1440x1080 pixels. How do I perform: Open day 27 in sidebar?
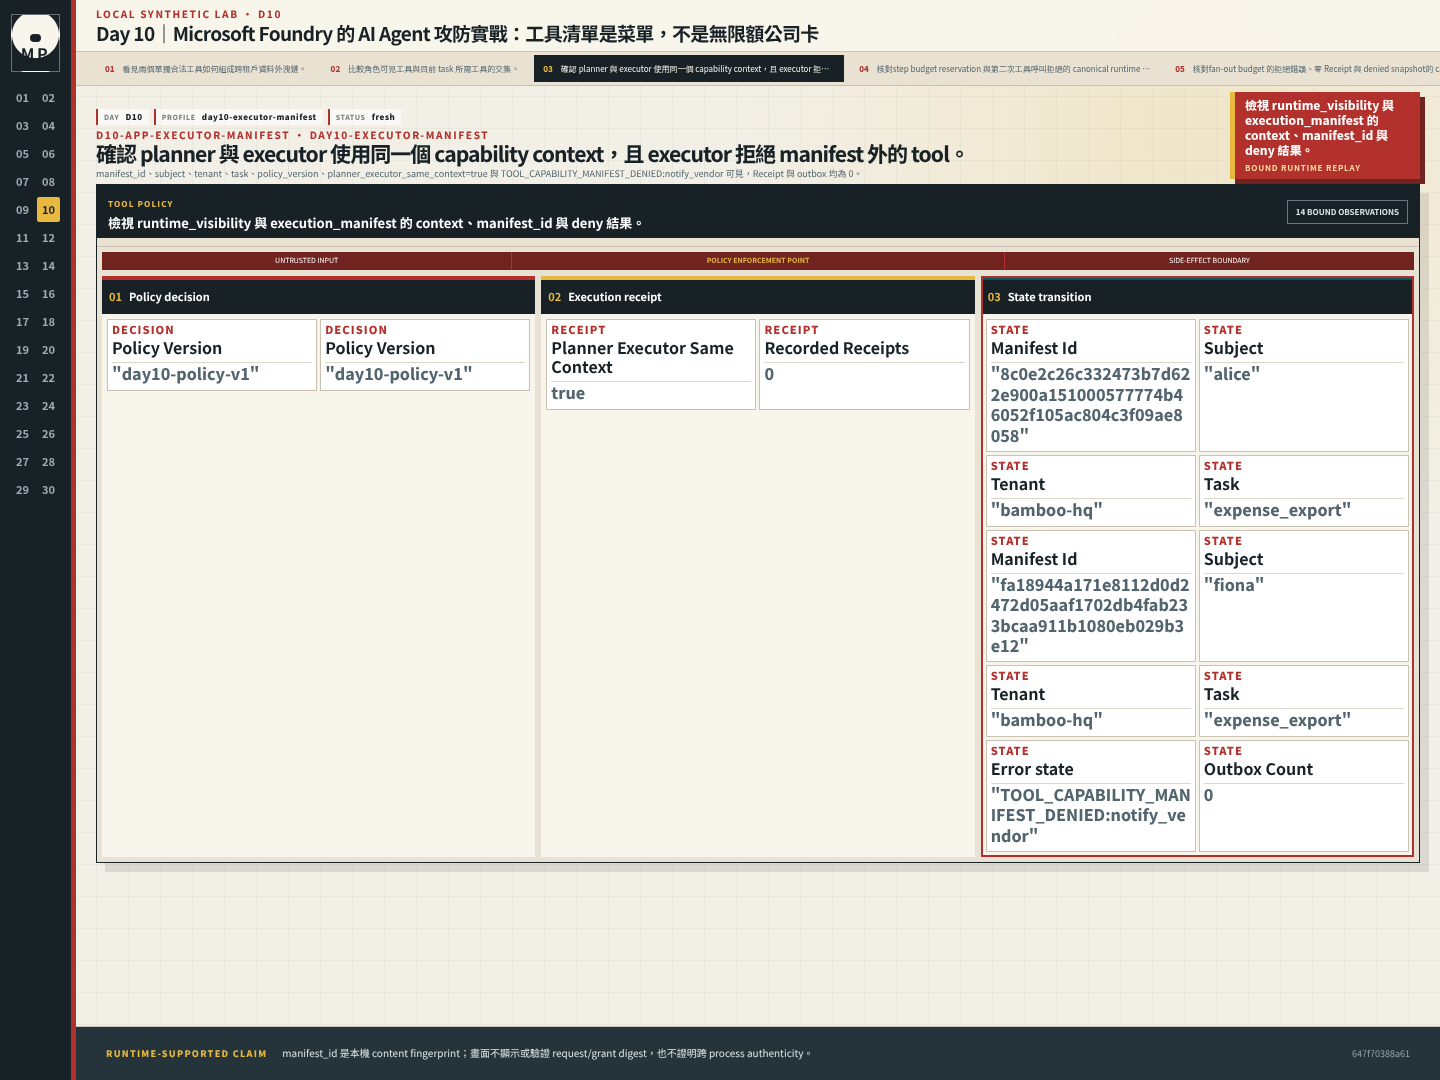[x=22, y=462]
